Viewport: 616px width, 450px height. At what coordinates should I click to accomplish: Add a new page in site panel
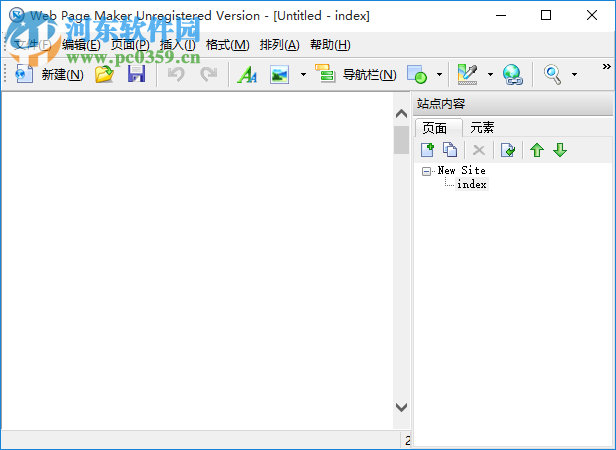click(x=427, y=150)
